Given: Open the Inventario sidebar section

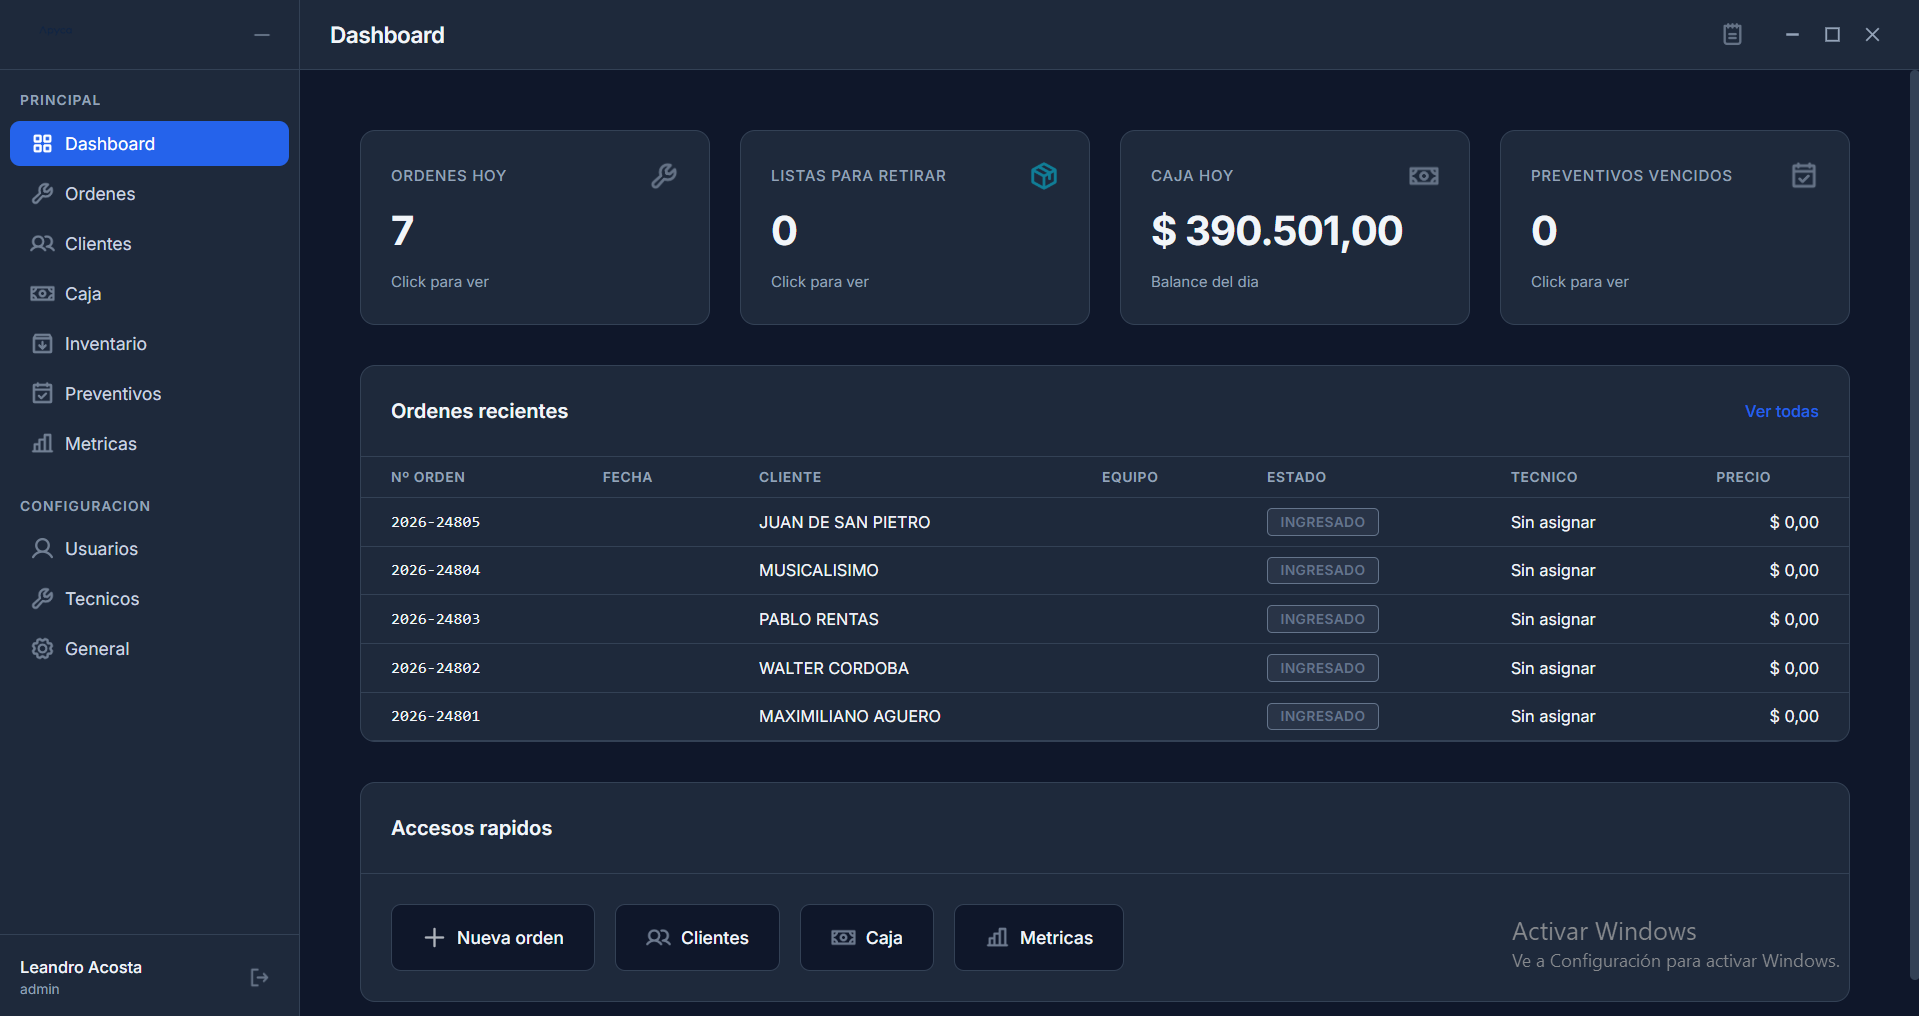Looking at the screenshot, I should tap(149, 344).
